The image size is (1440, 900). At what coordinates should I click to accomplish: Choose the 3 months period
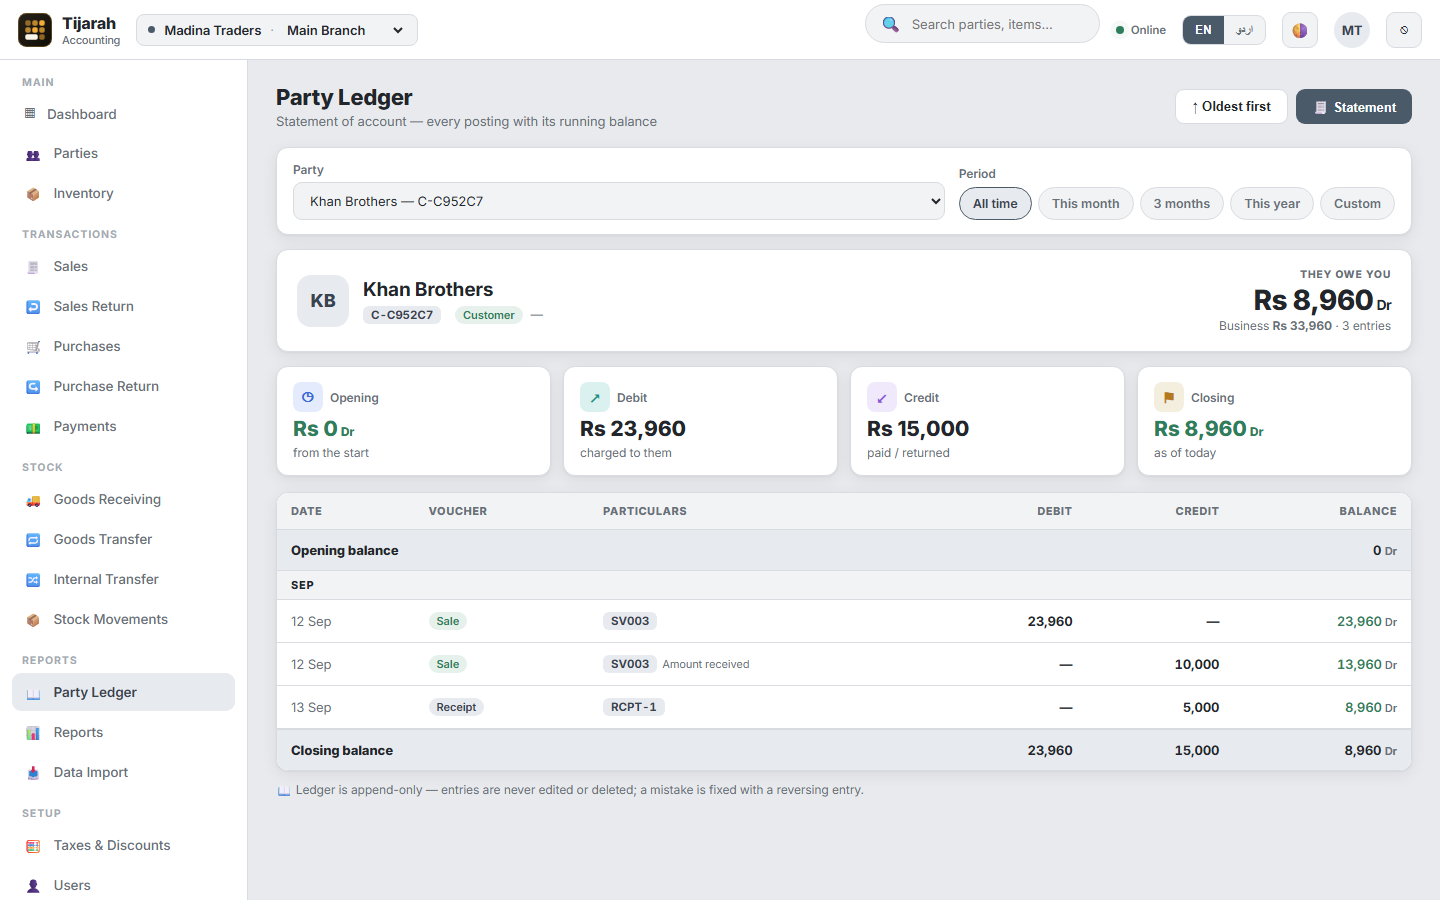point(1182,204)
